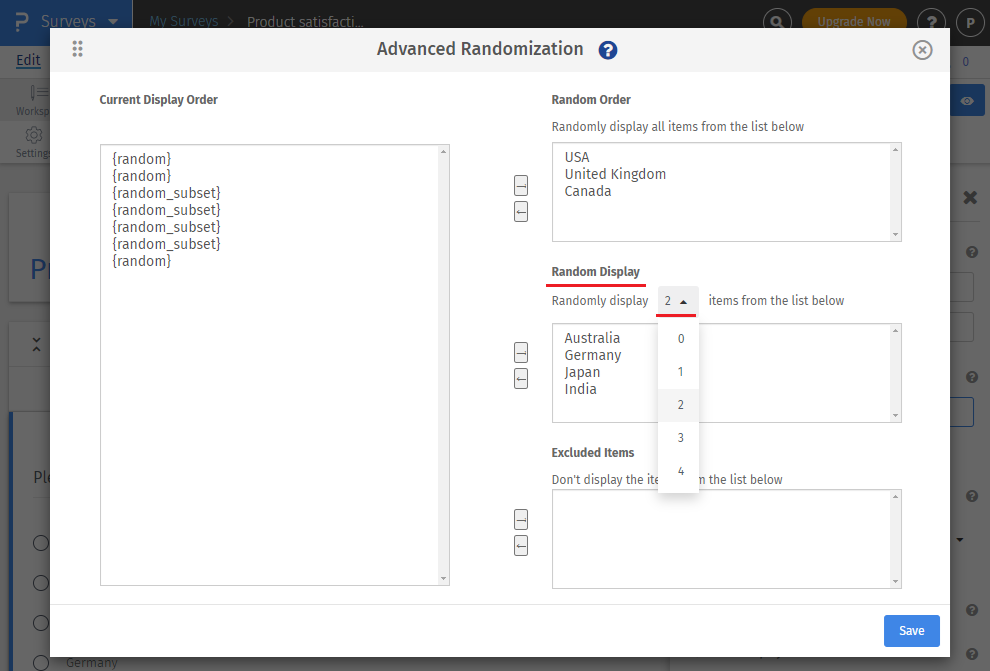Click the Advanced Randomization help icon
This screenshot has width=990, height=671.
[607, 49]
